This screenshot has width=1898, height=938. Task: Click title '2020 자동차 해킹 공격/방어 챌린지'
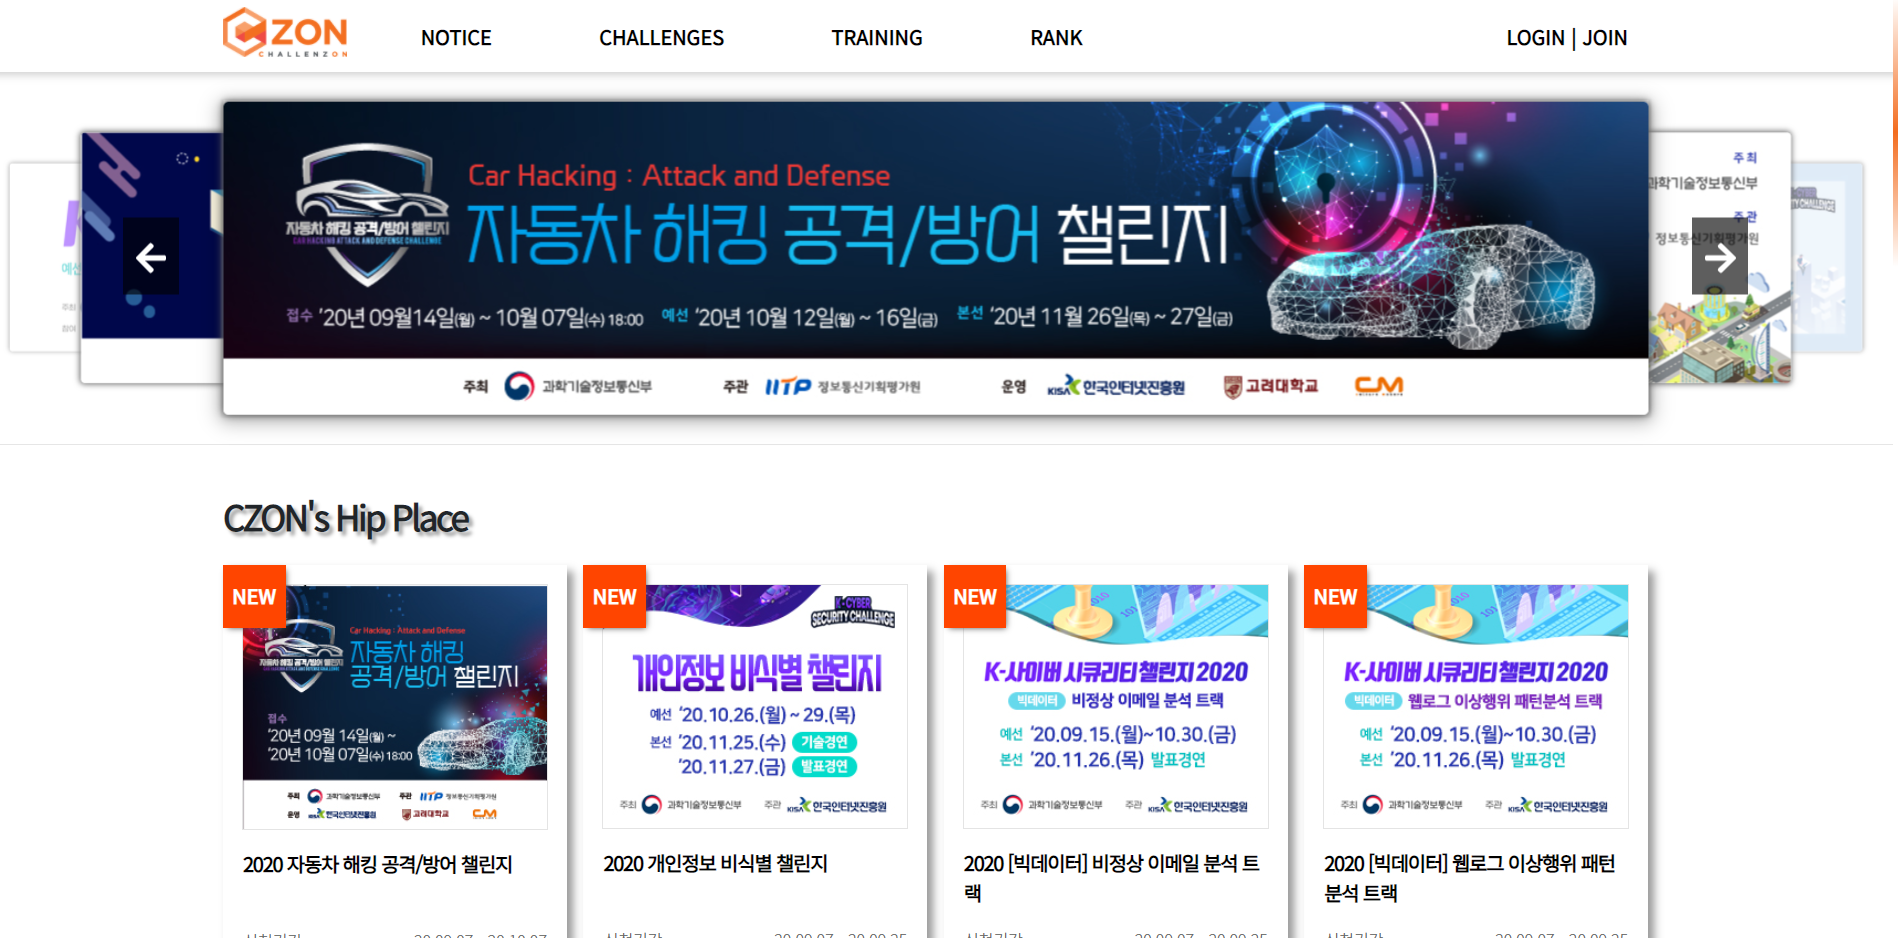click(x=378, y=864)
